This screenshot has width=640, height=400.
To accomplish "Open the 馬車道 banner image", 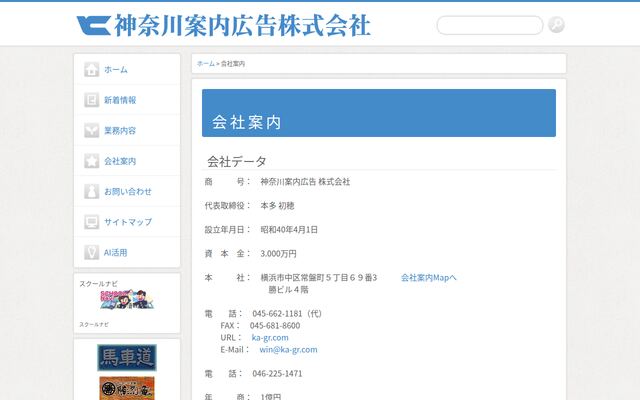I will pyautogui.click(x=127, y=358).
